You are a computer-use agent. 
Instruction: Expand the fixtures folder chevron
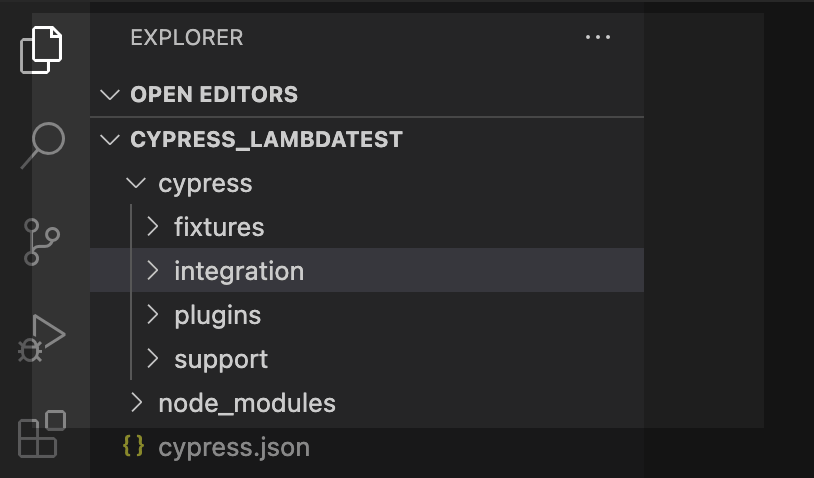[x=153, y=227]
